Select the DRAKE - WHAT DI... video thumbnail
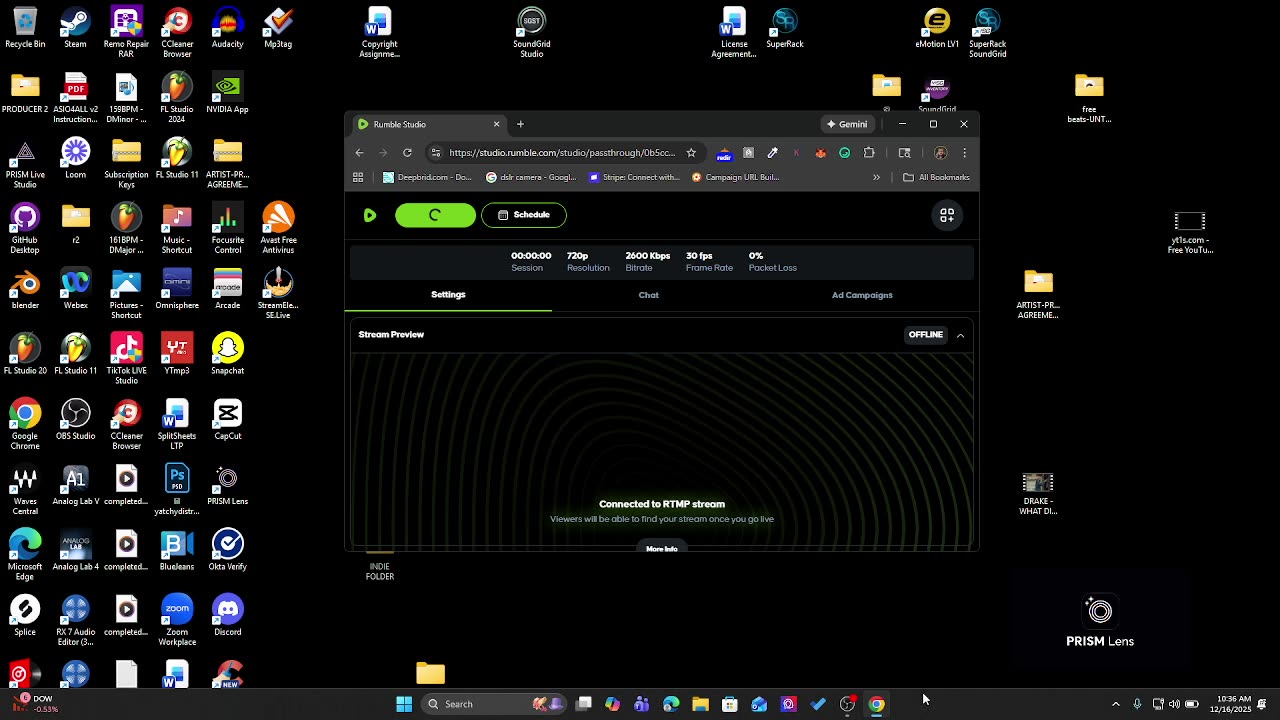The image size is (1280, 720). 1038,494
